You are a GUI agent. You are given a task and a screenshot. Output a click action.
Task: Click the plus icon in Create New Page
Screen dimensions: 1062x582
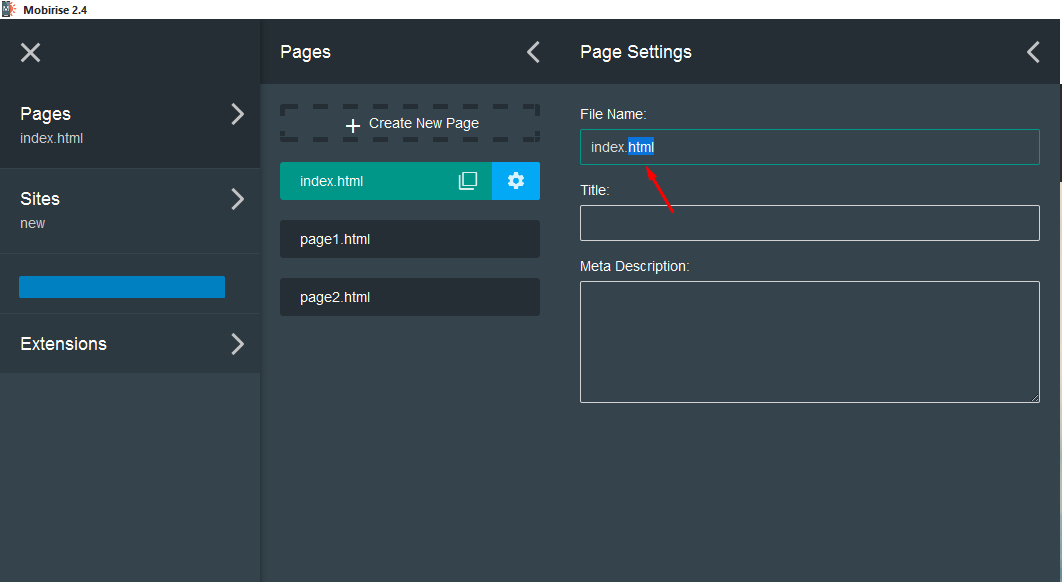352,125
